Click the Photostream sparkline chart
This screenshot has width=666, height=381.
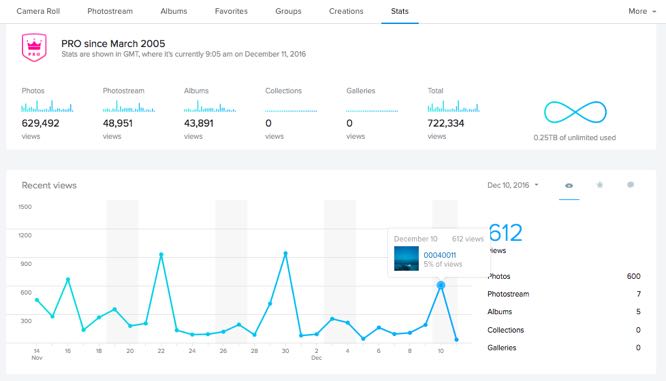[129, 106]
